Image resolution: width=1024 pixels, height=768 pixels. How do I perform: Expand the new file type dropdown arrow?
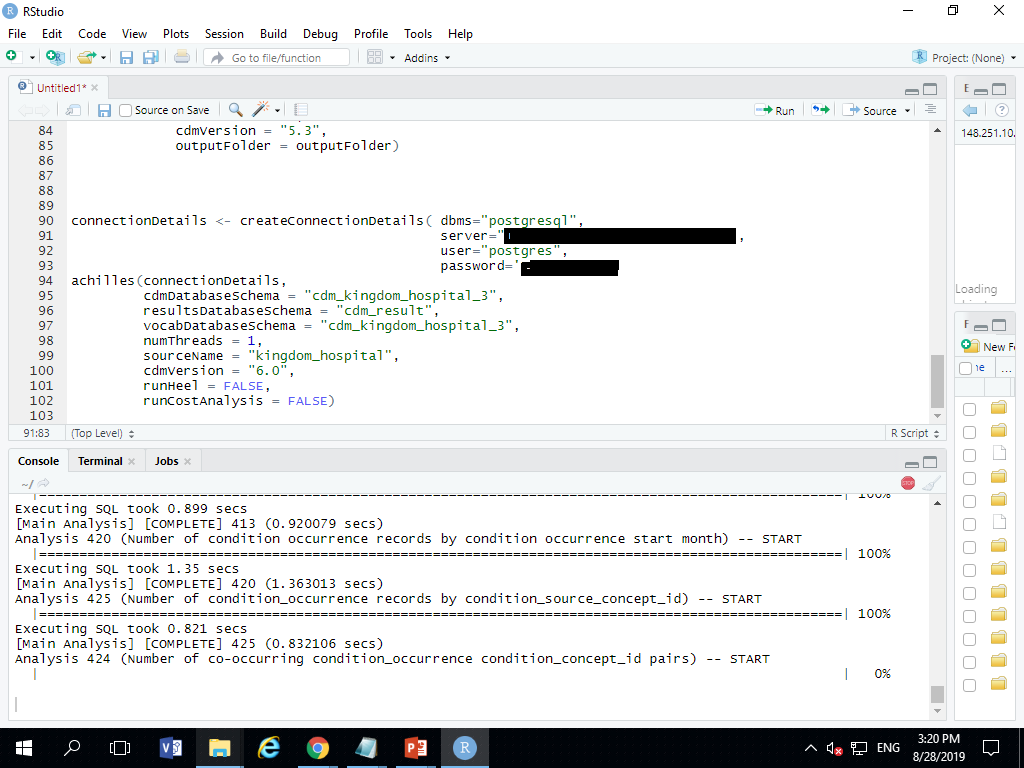(32, 57)
